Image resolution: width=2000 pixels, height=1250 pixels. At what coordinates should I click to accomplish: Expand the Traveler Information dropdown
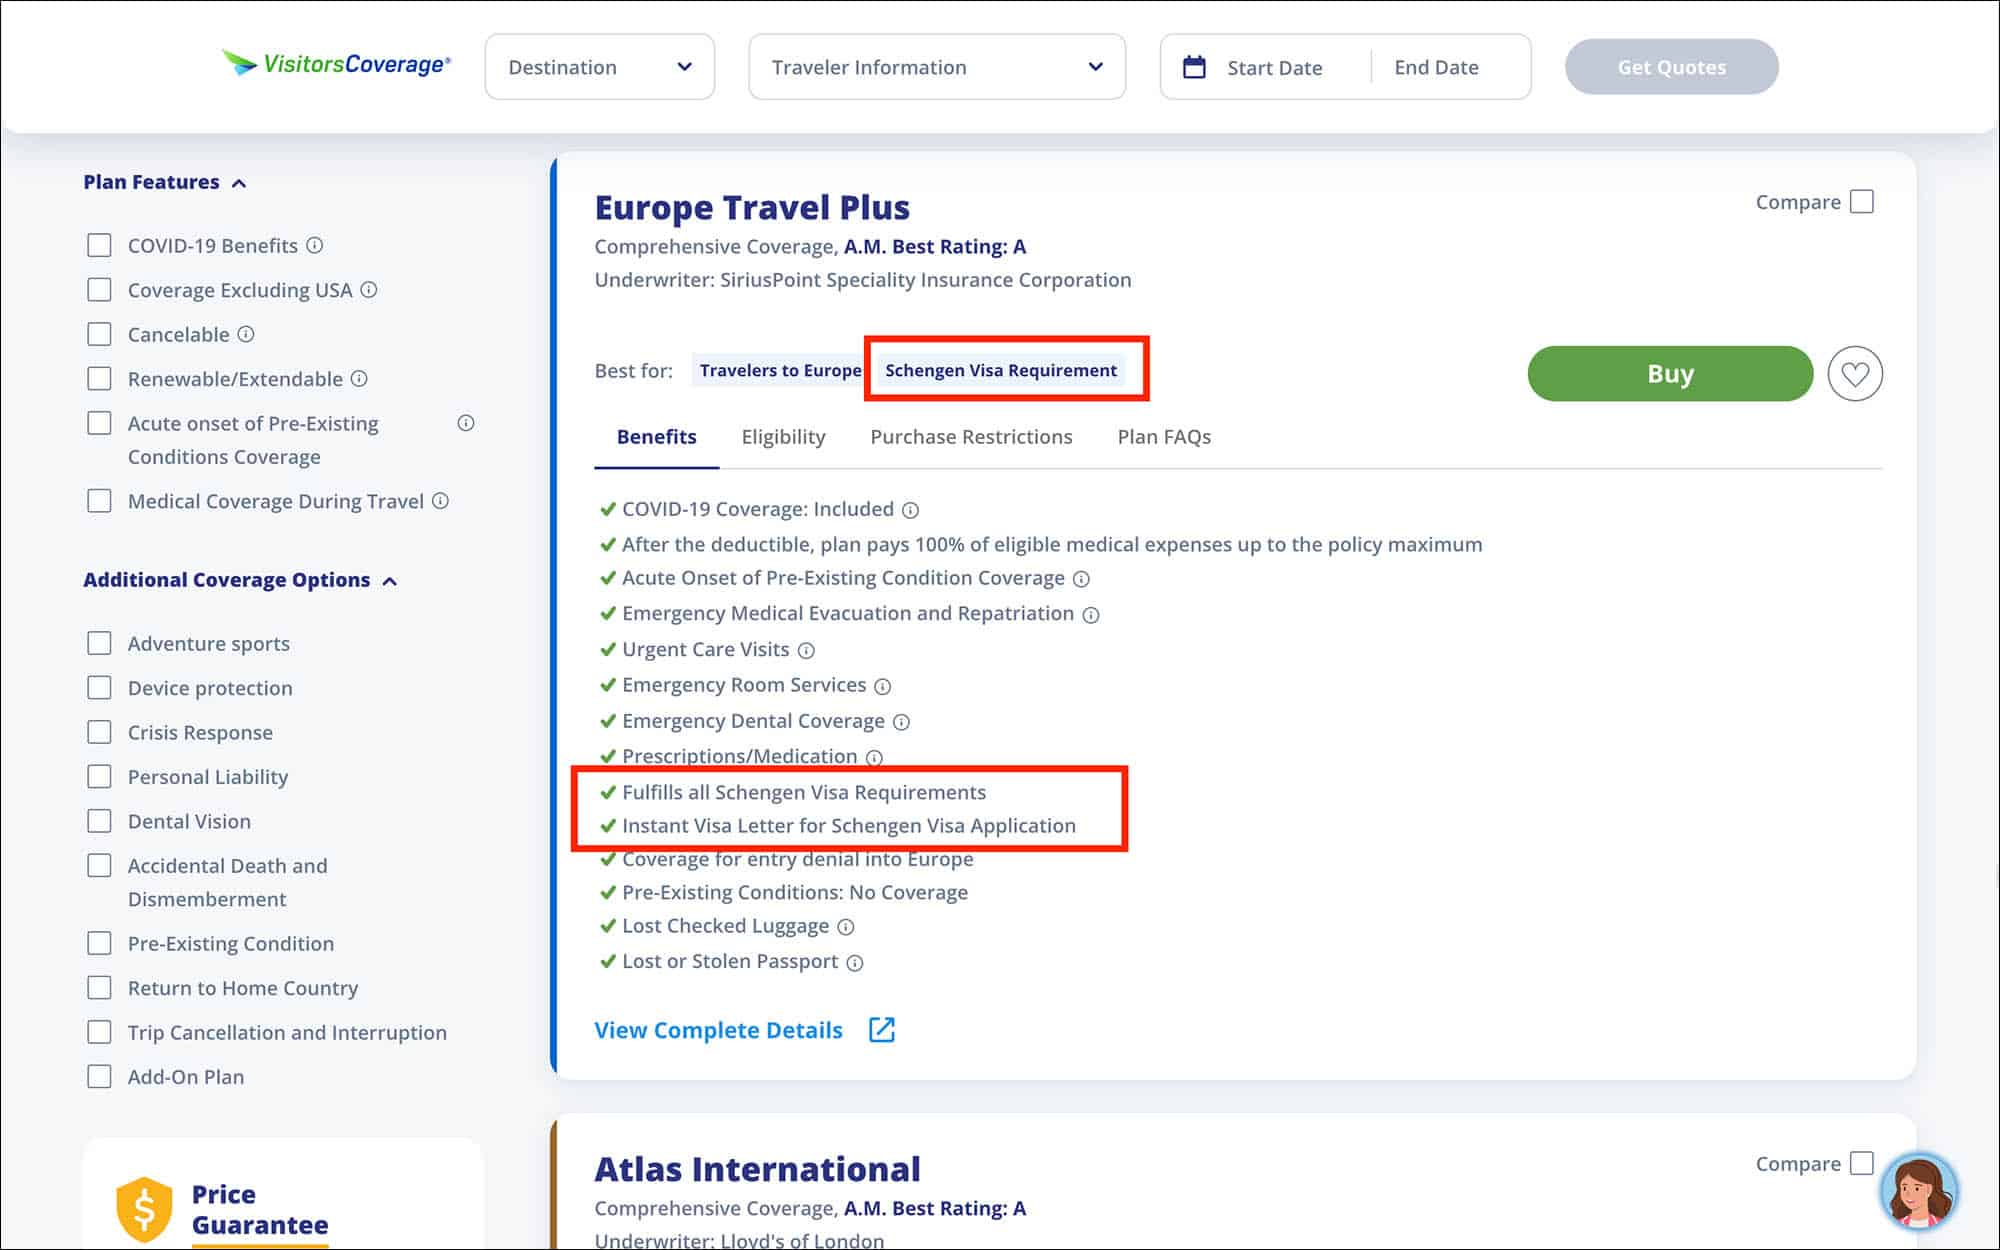[x=936, y=66]
